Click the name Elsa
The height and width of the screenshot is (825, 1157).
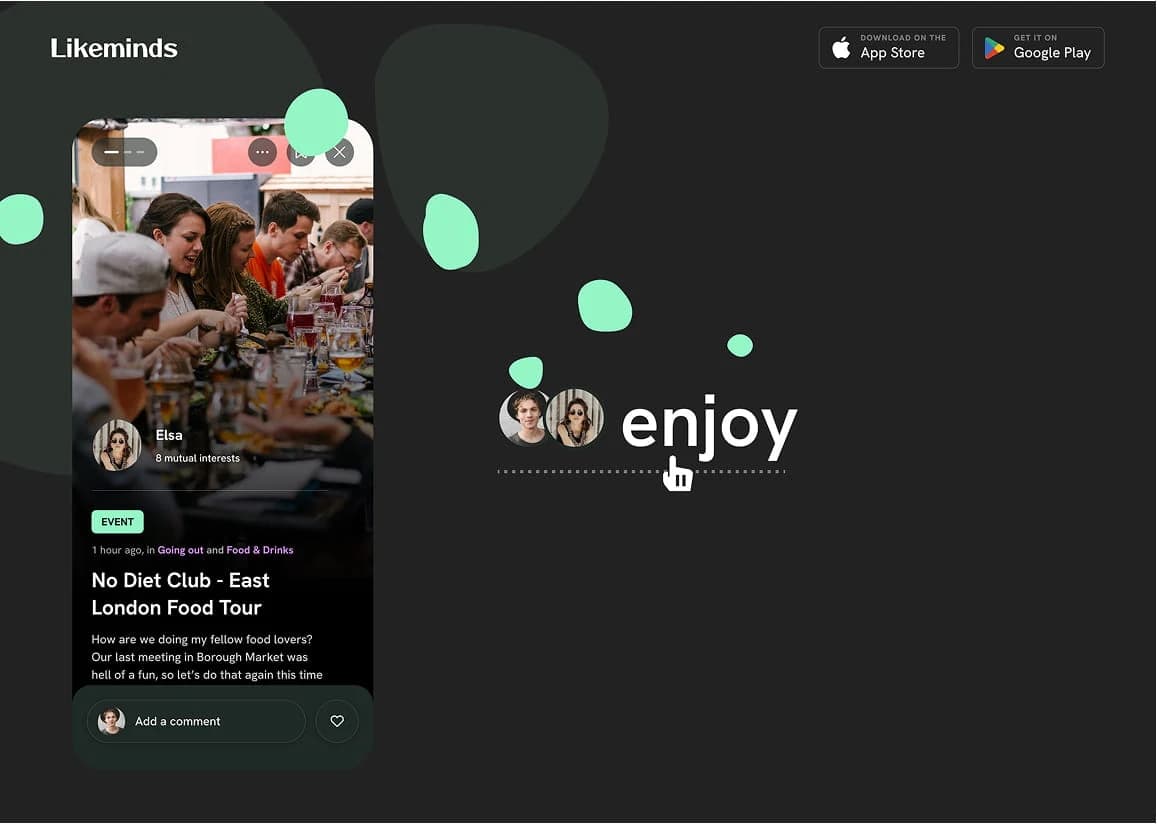[x=169, y=435]
